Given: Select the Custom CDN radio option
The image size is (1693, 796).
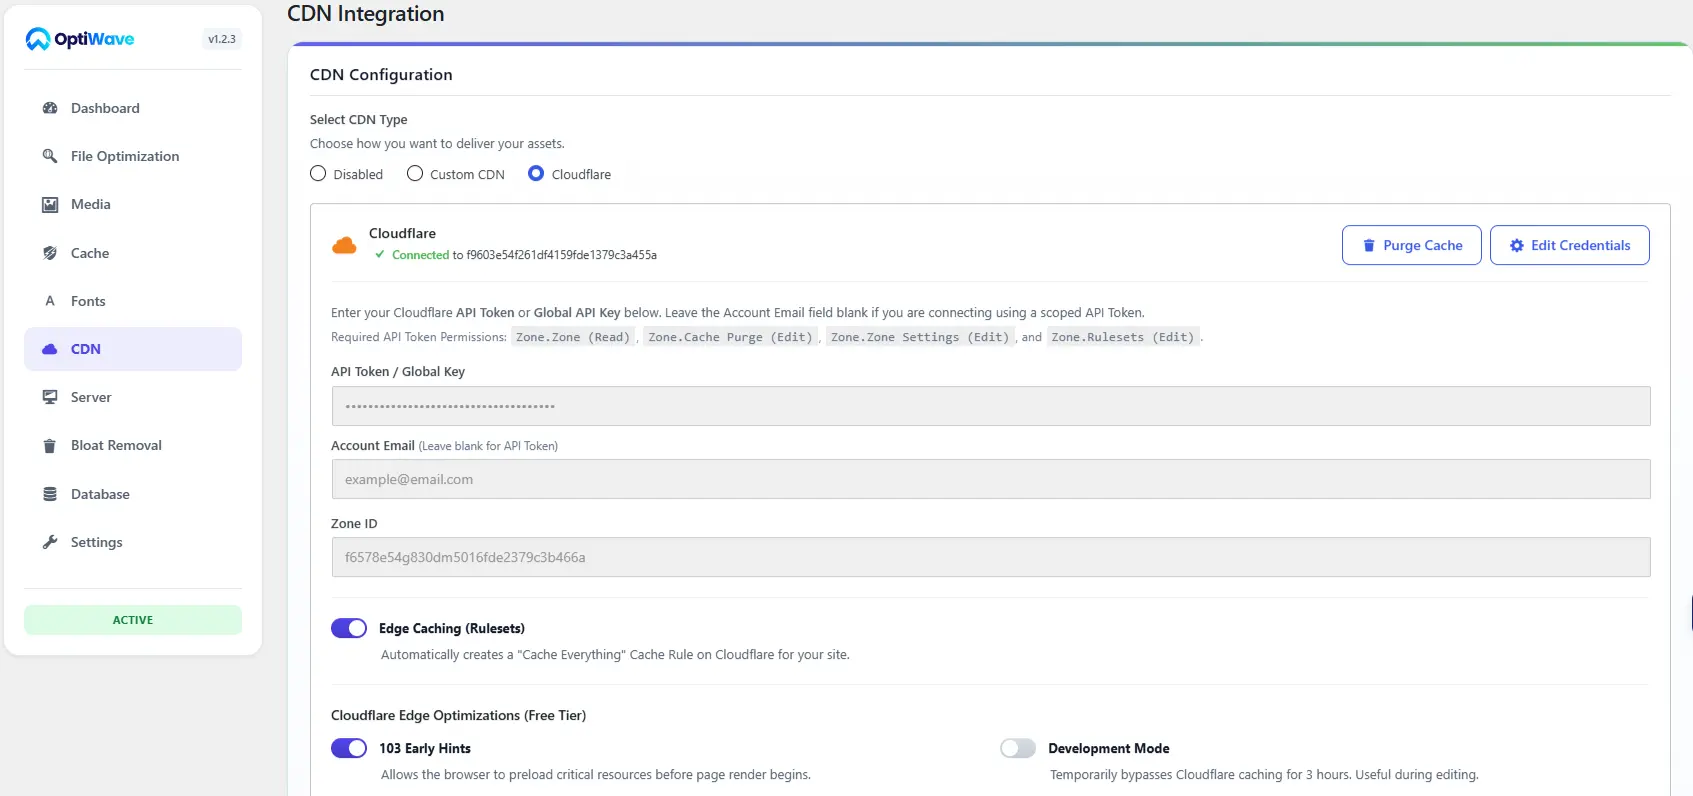Looking at the screenshot, I should click(415, 173).
